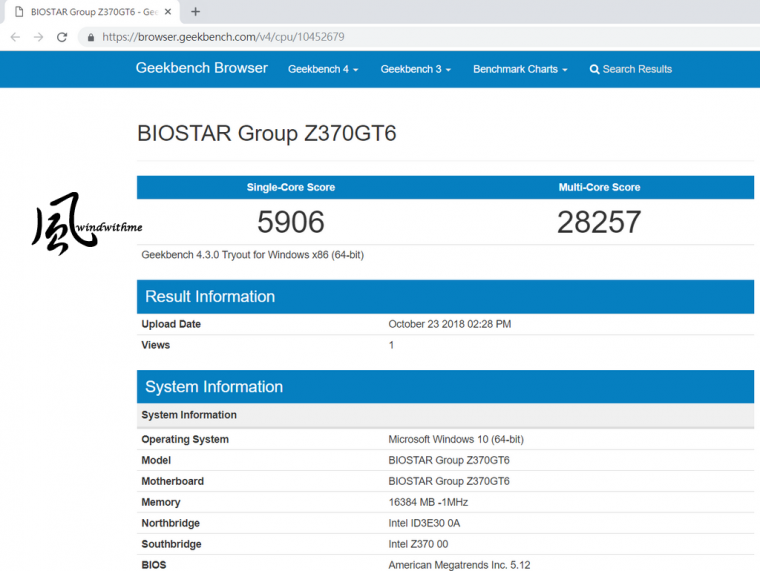Click the blue System Information section heading
Viewport: 760px width, 571px height.
(x=214, y=387)
